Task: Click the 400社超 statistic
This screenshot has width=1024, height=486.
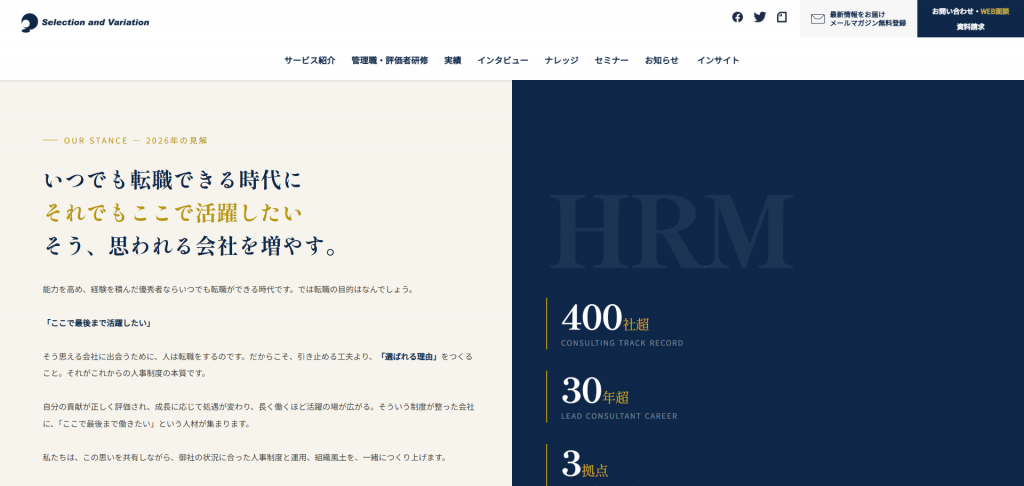Action: [605, 318]
